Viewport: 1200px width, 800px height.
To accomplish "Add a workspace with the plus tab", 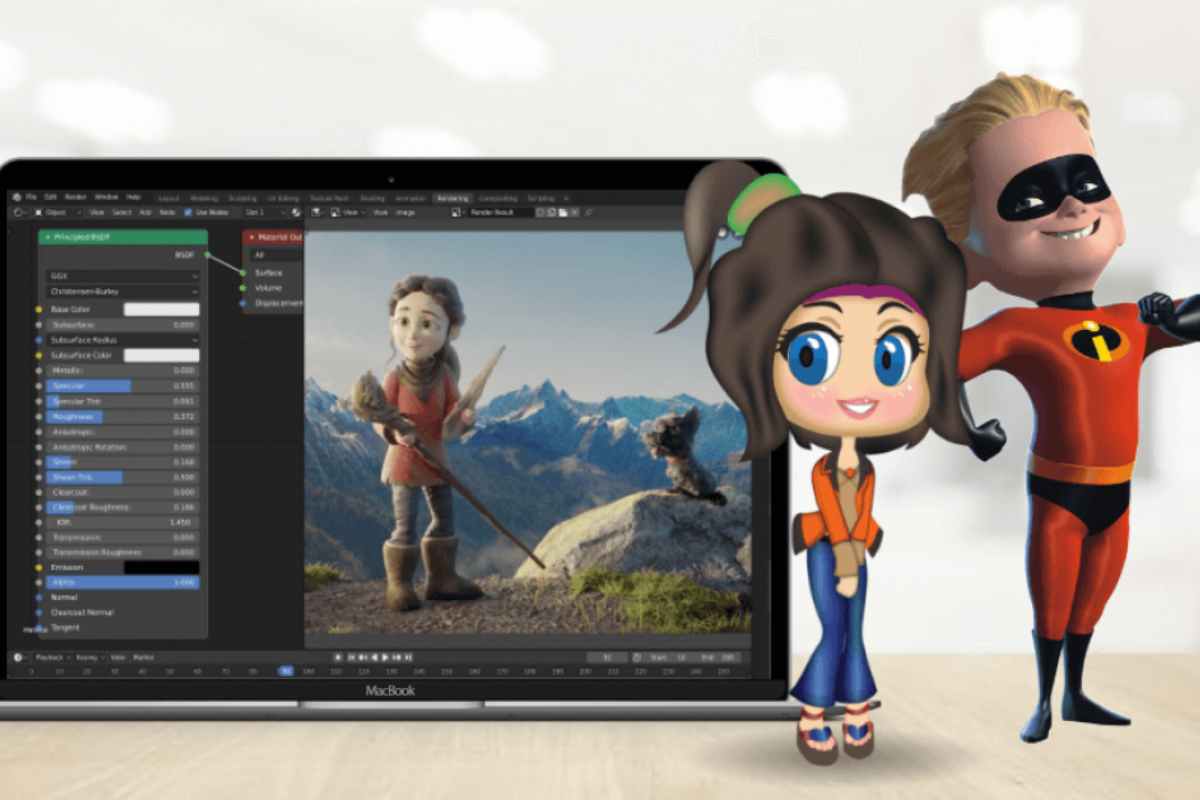I will click(x=566, y=198).
